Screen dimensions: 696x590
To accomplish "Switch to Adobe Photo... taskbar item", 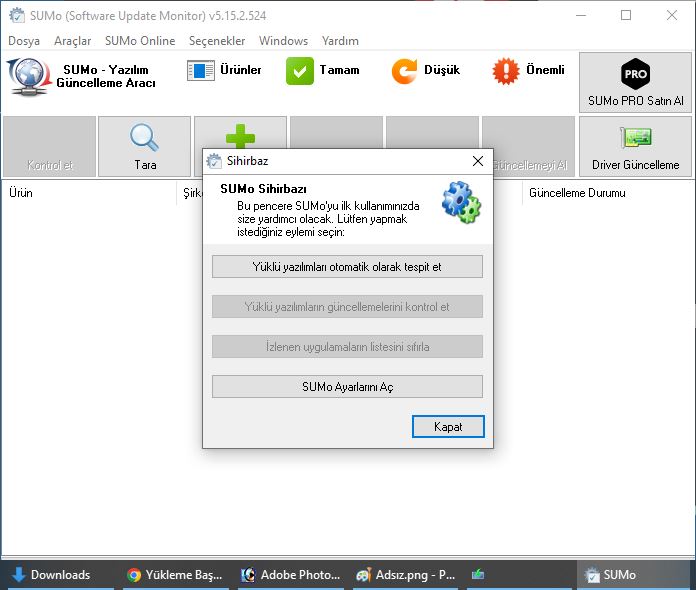I will click(291, 575).
